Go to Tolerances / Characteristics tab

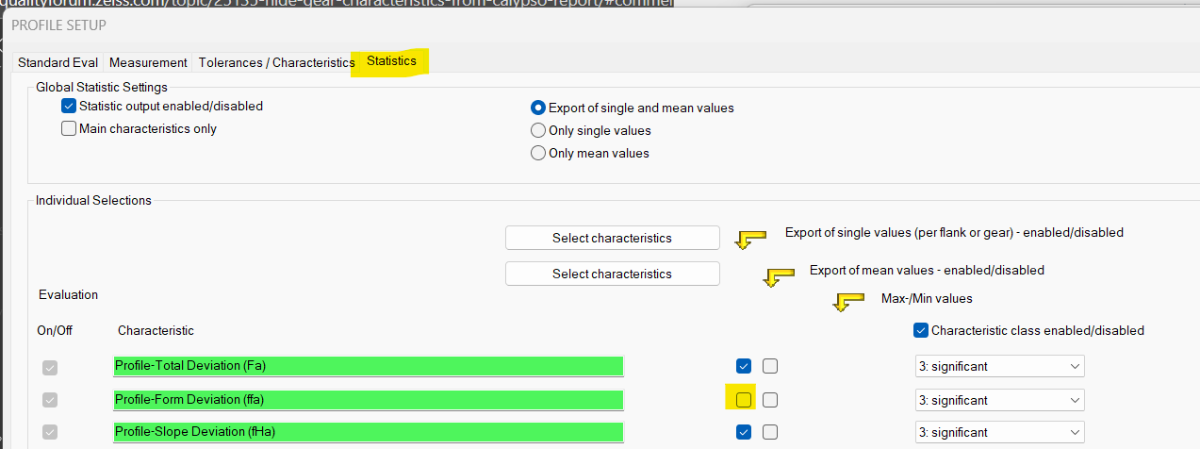coord(276,62)
